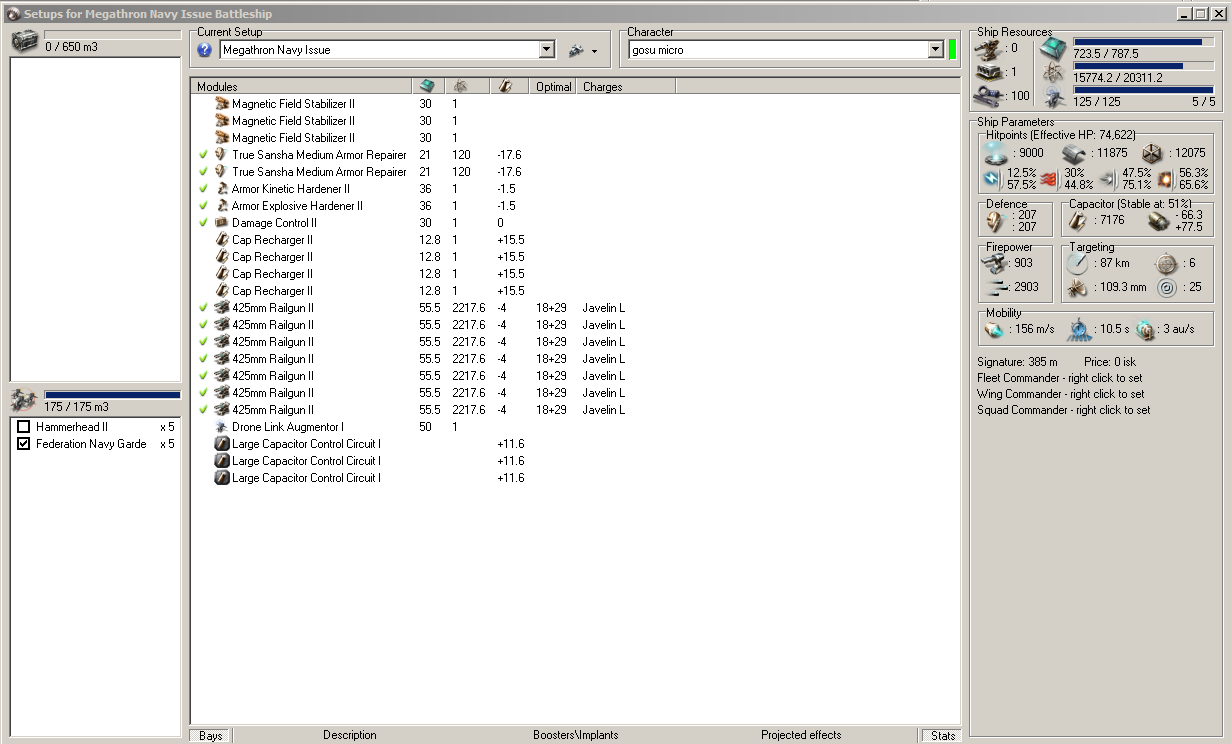Click the scan resolution icon beside 109.3 mm
The height and width of the screenshot is (744, 1231).
[1078, 287]
